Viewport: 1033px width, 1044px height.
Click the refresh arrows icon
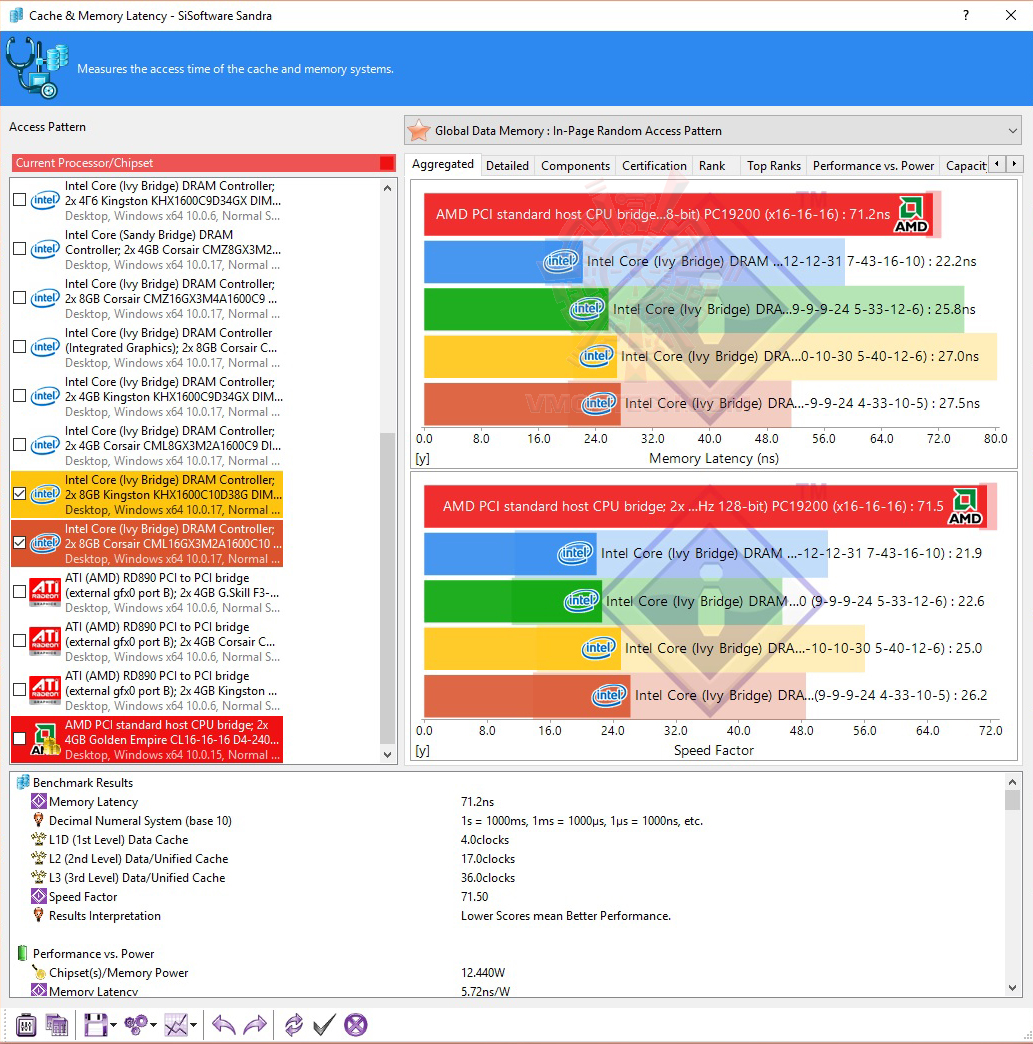pos(293,1025)
